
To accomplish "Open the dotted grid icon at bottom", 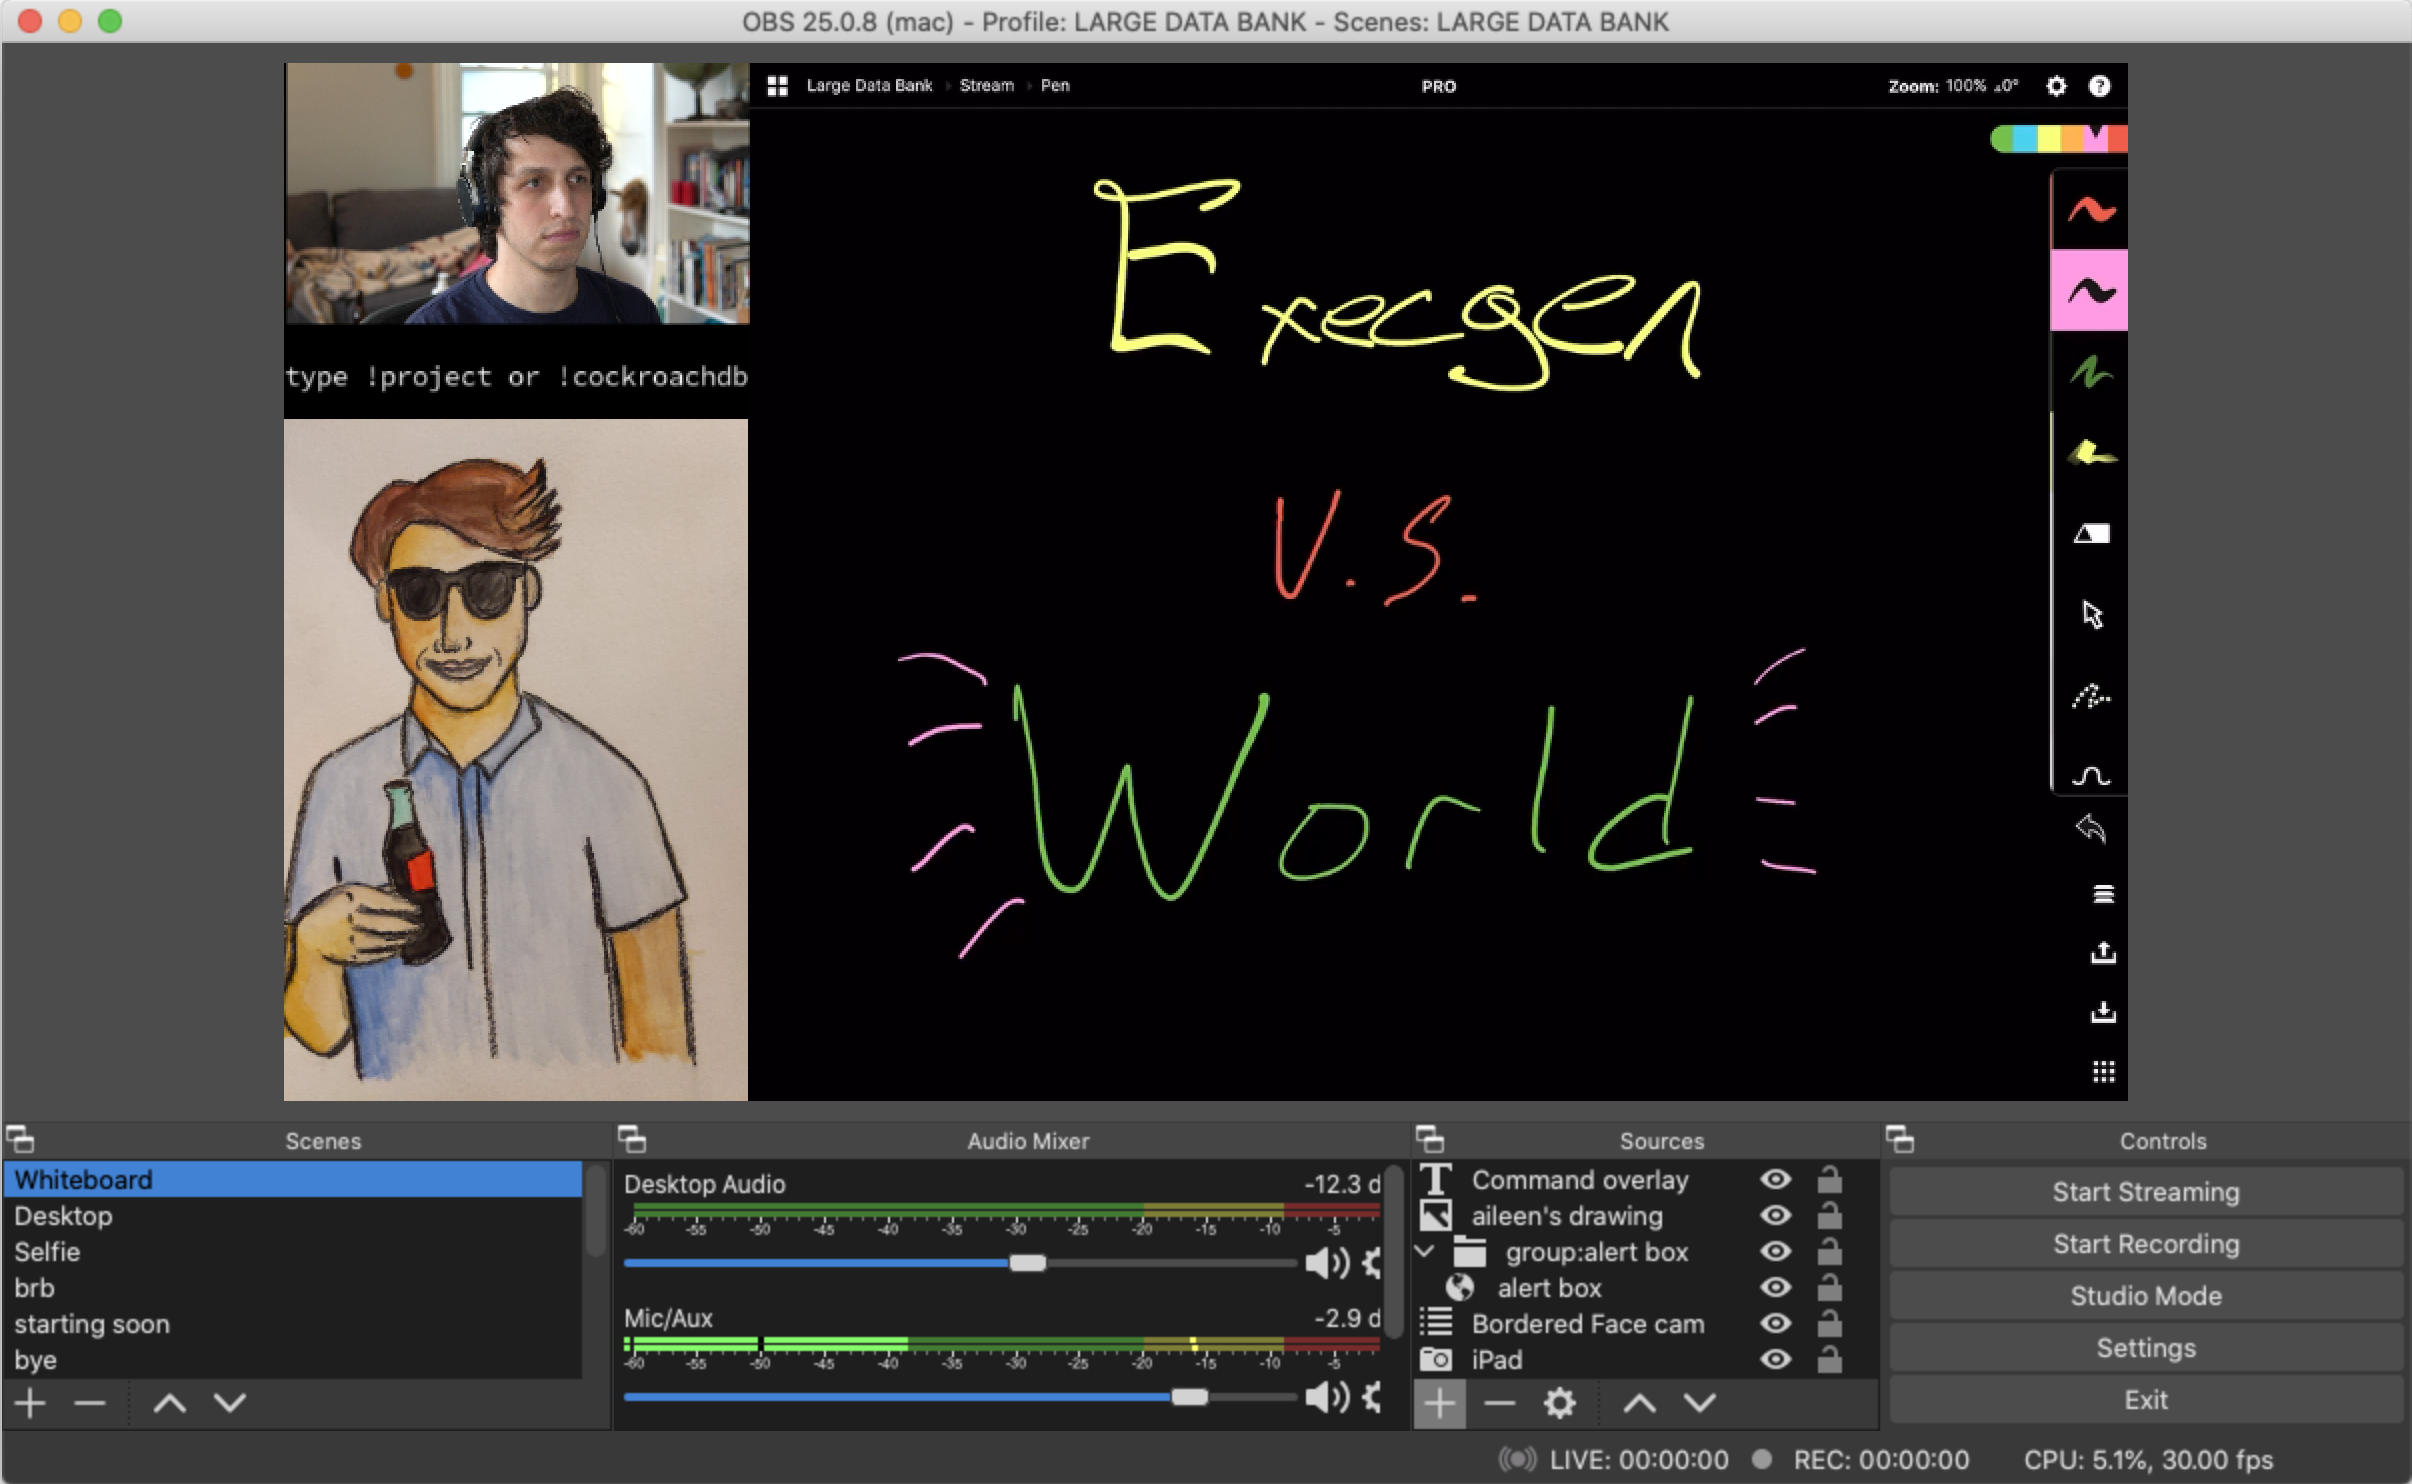I will [2103, 1072].
